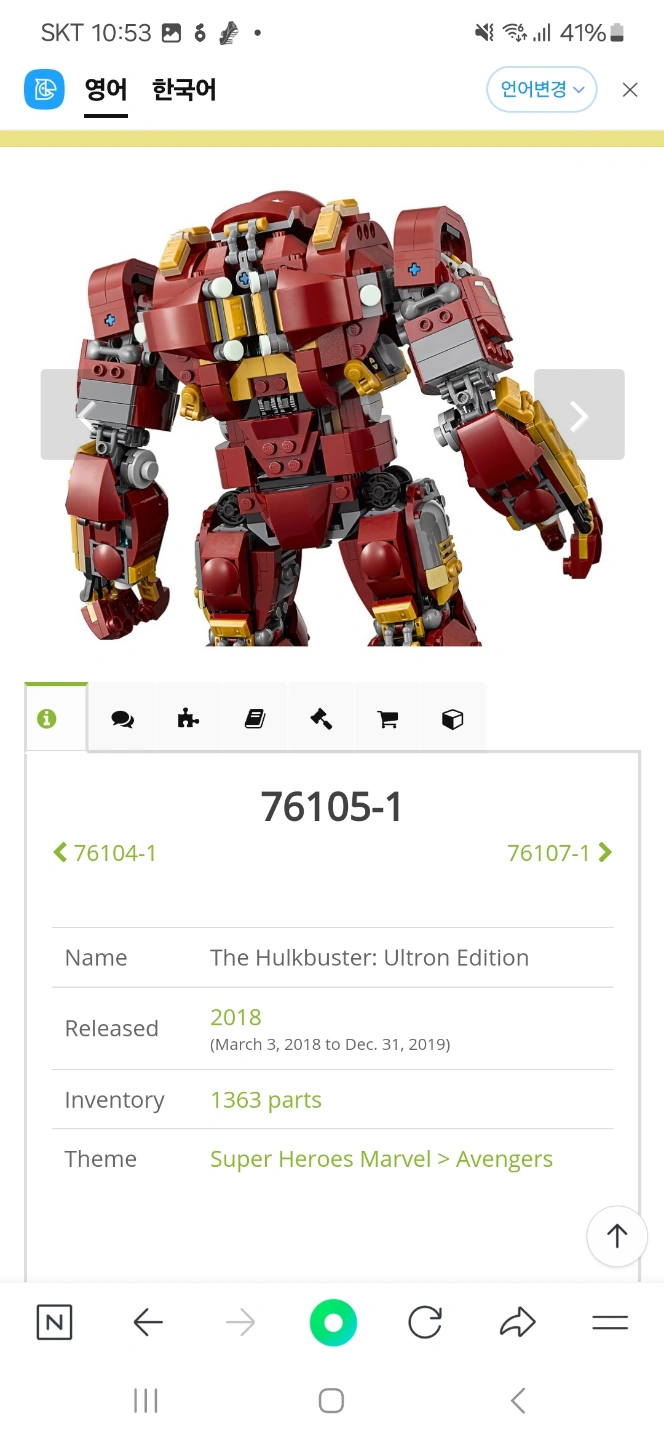This screenshot has height=1440, width=664.
Task: Select the green info tab
Action: click(56, 718)
